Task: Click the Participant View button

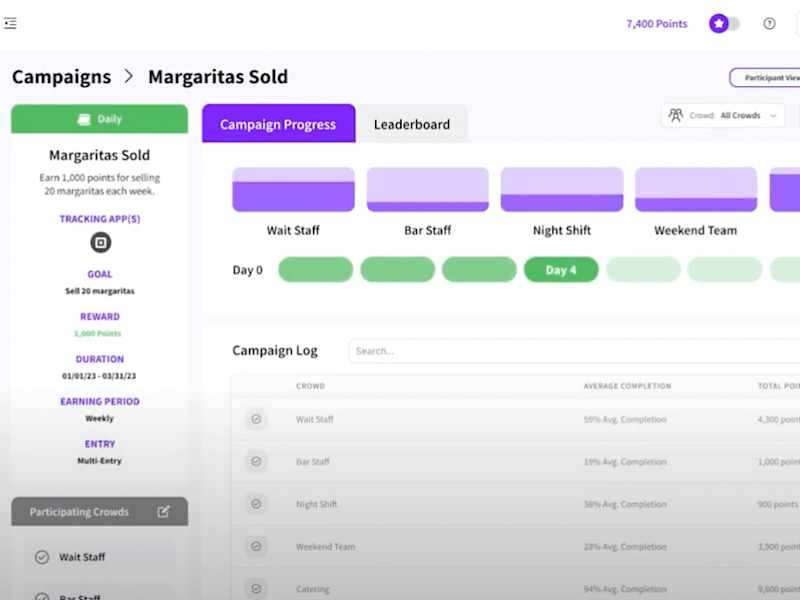Action: (x=765, y=78)
